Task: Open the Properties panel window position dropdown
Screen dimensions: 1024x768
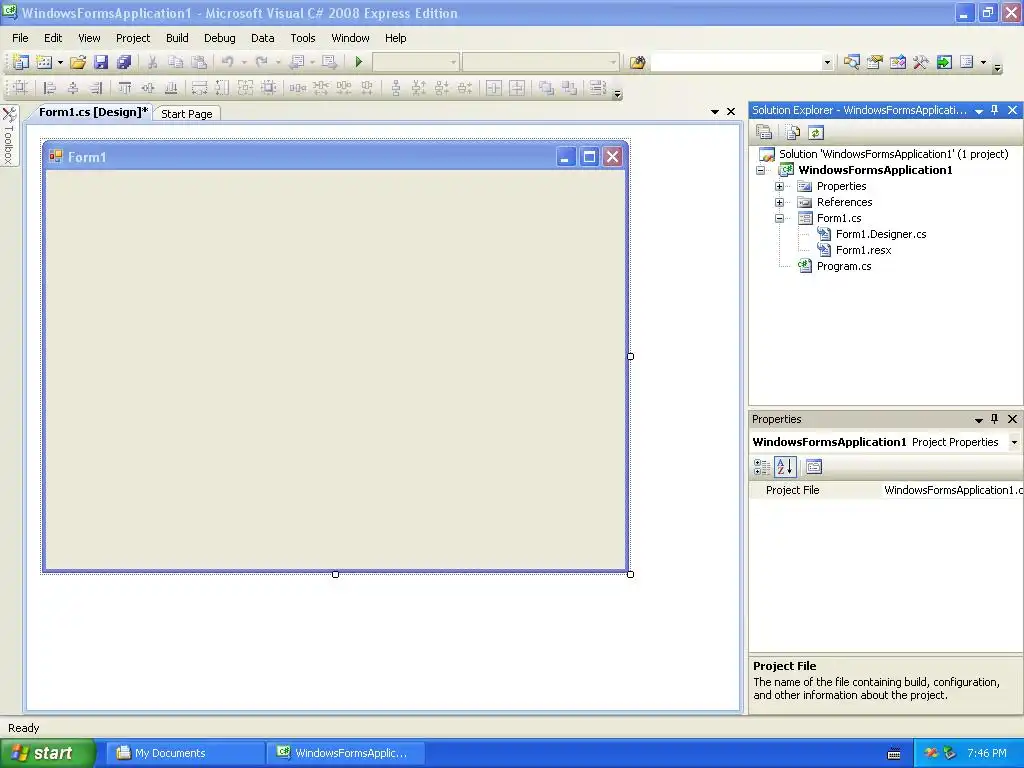Action: click(979, 420)
